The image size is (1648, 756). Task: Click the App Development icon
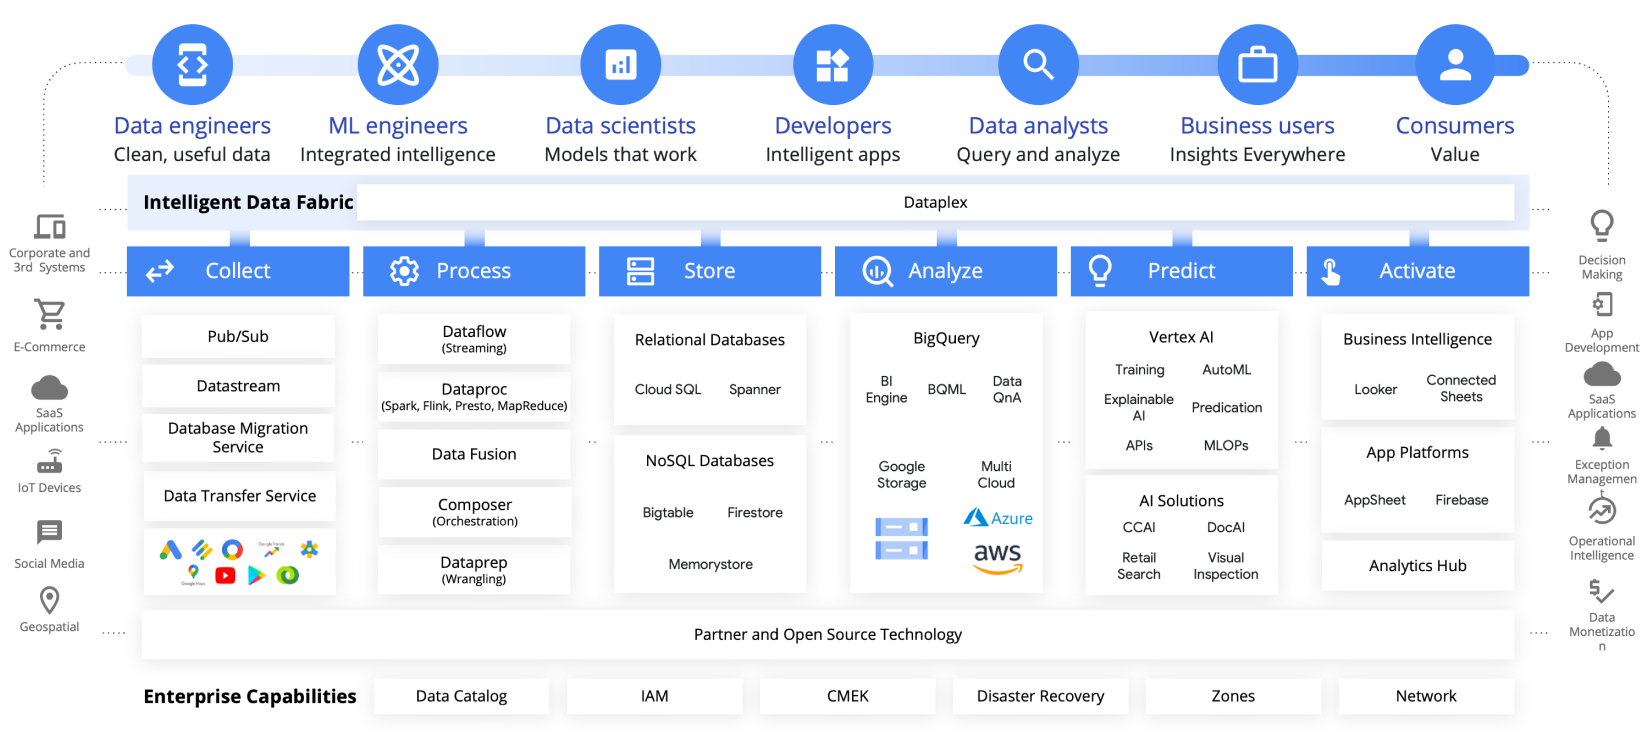pyautogui.click(x=1602, y=305)
